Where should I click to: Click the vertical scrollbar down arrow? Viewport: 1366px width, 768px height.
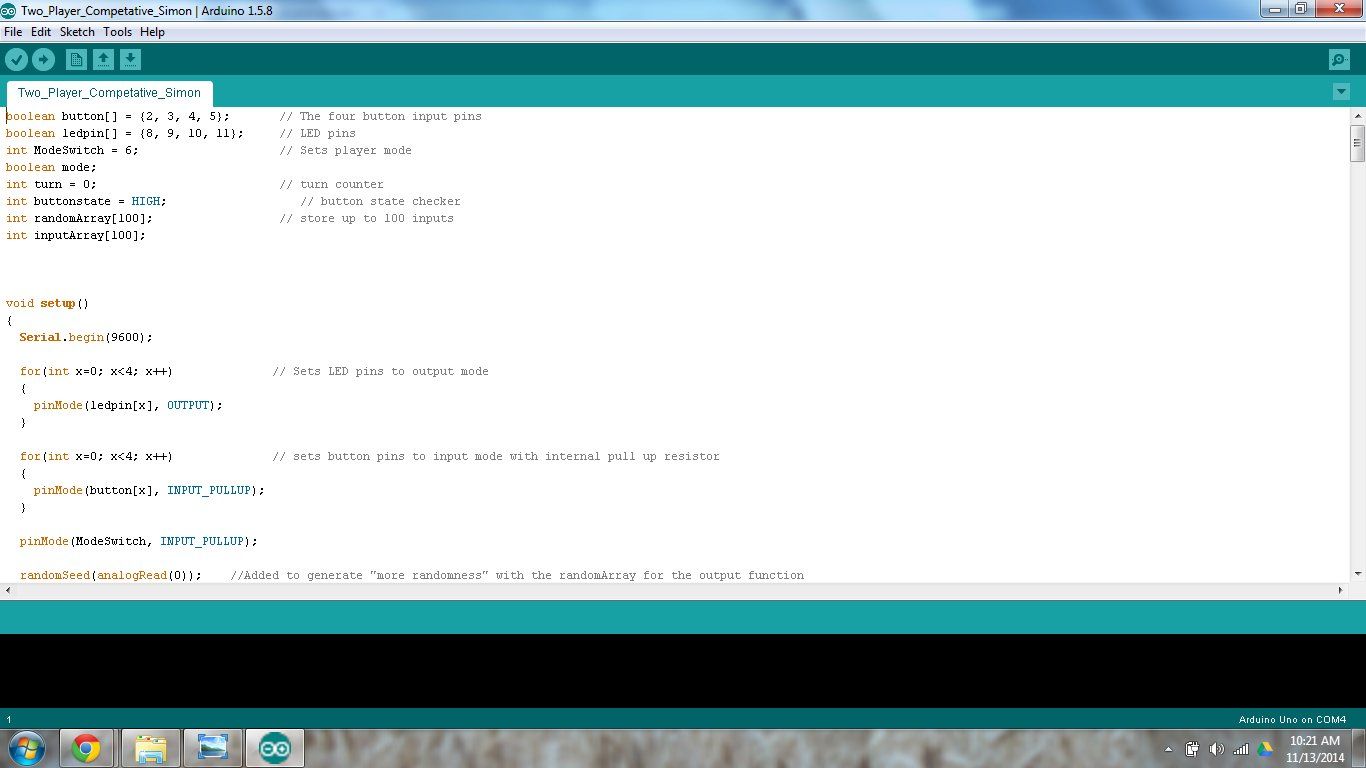pos(1358,574)
